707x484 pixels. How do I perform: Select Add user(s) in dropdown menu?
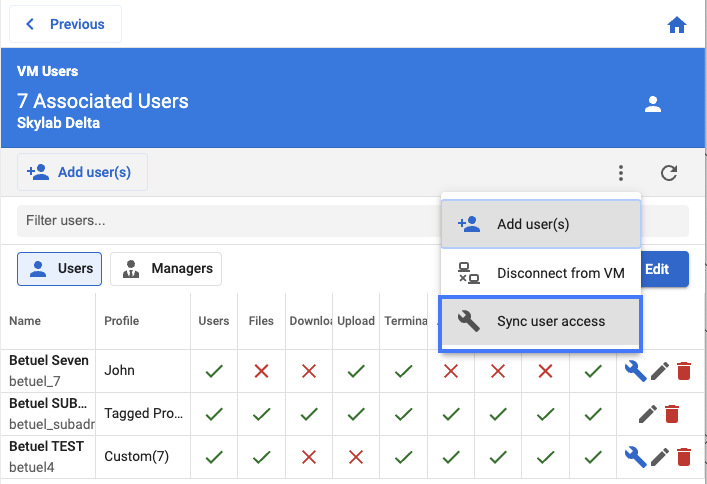tap(540, 224)
